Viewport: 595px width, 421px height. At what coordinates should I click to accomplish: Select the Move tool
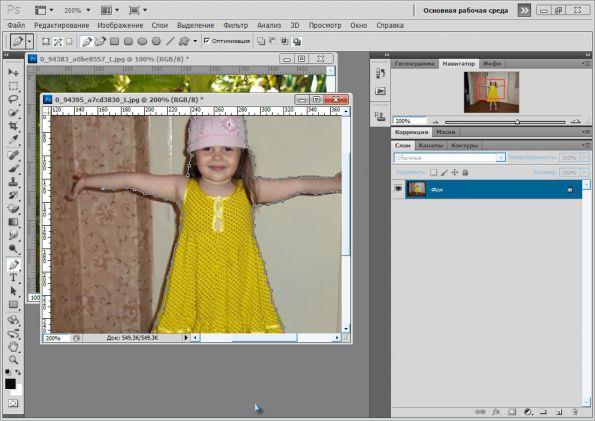tap(13, 72)
